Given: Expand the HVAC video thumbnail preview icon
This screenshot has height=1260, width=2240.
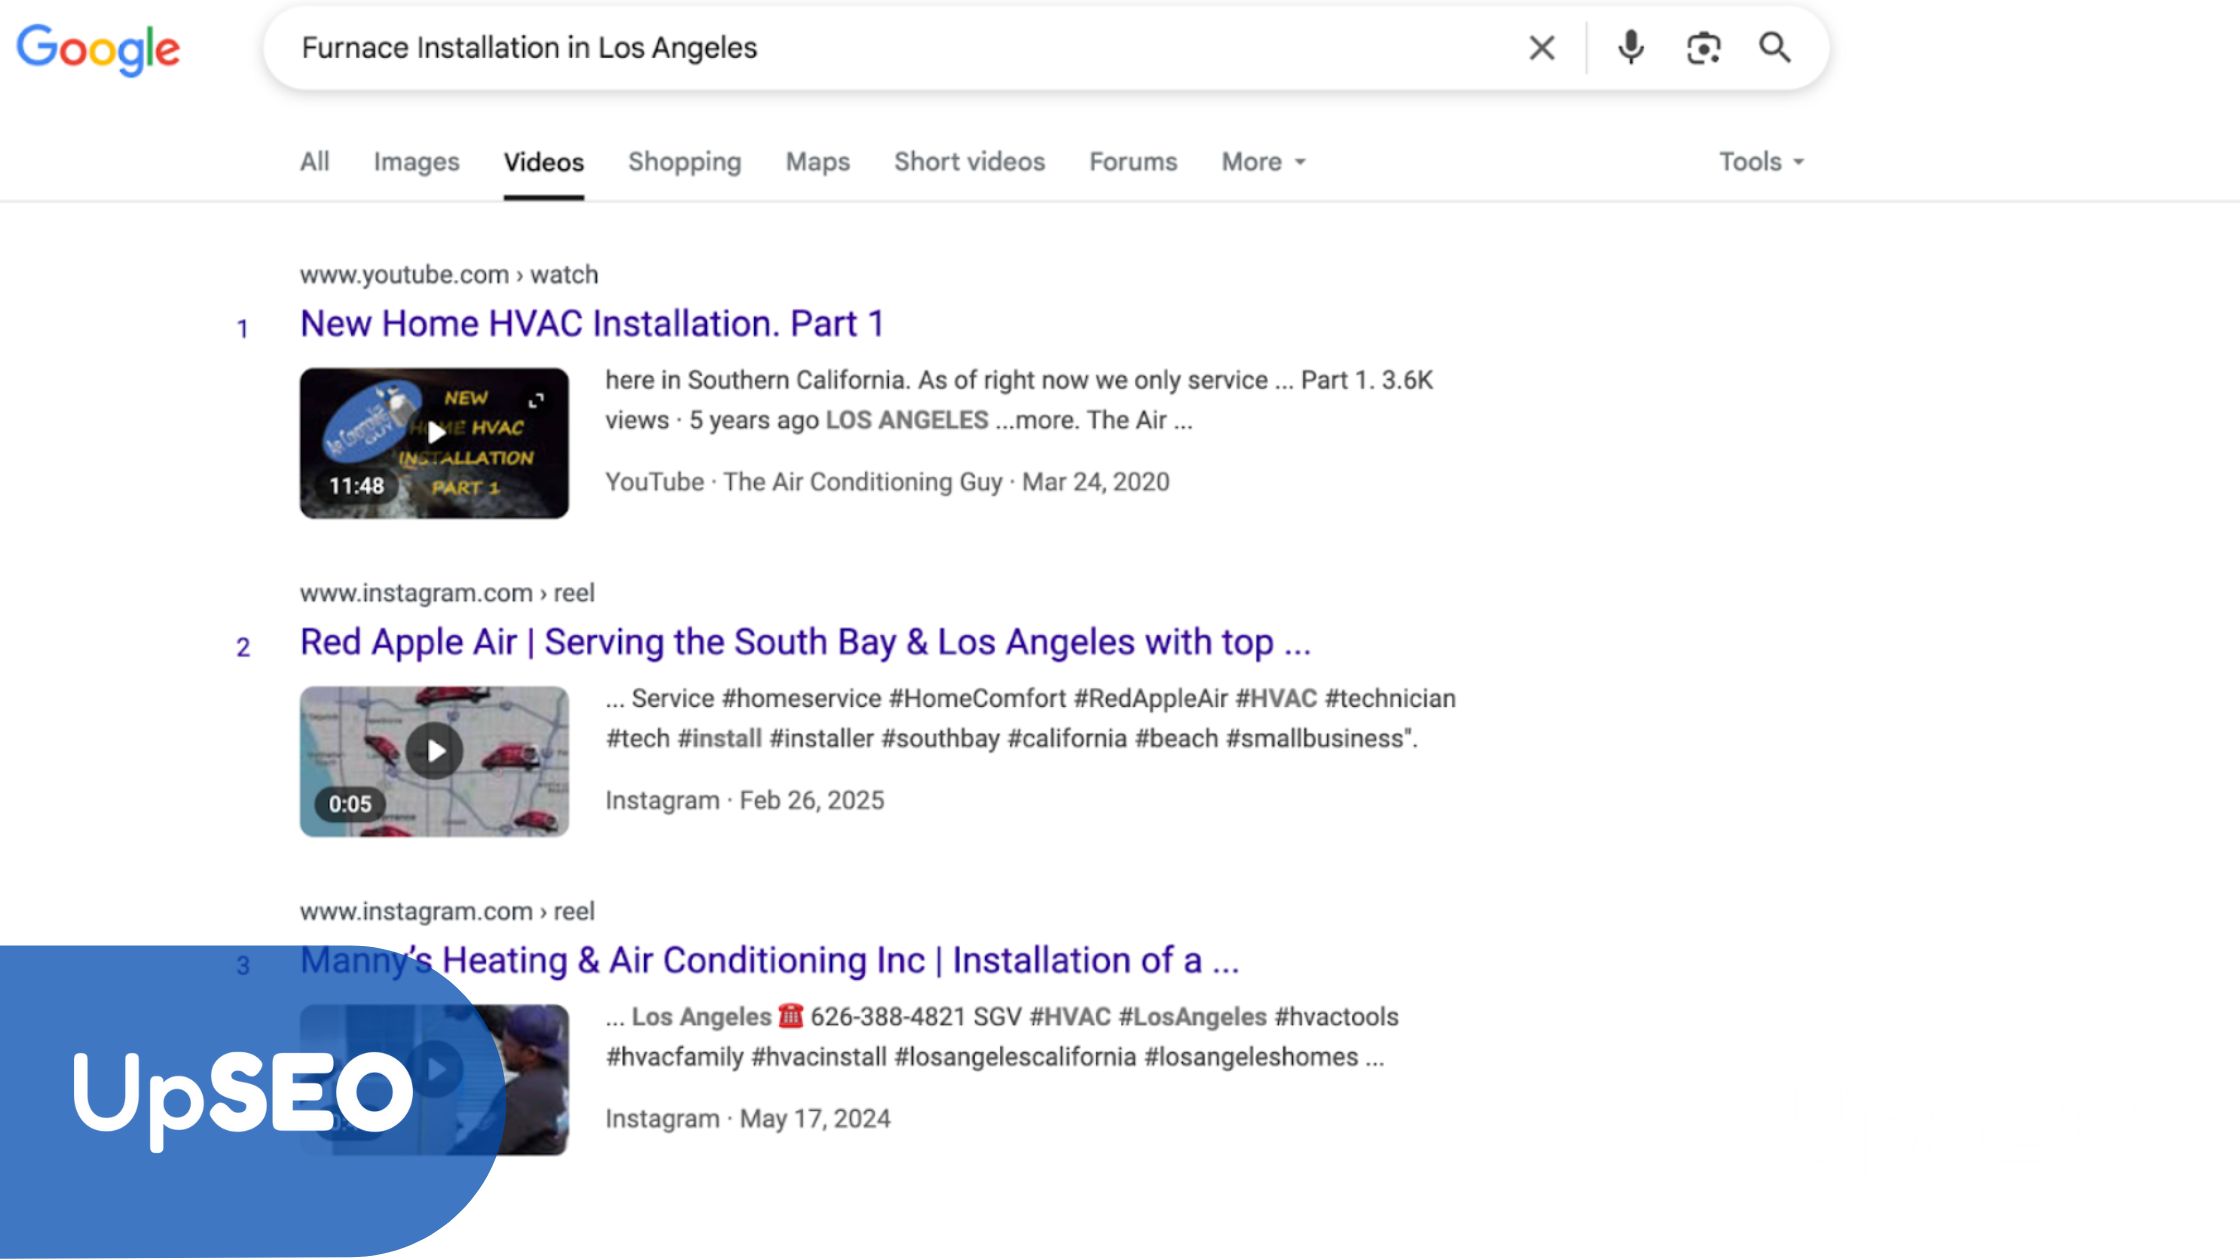Looking at the screenshot, I should coord(536,401).
